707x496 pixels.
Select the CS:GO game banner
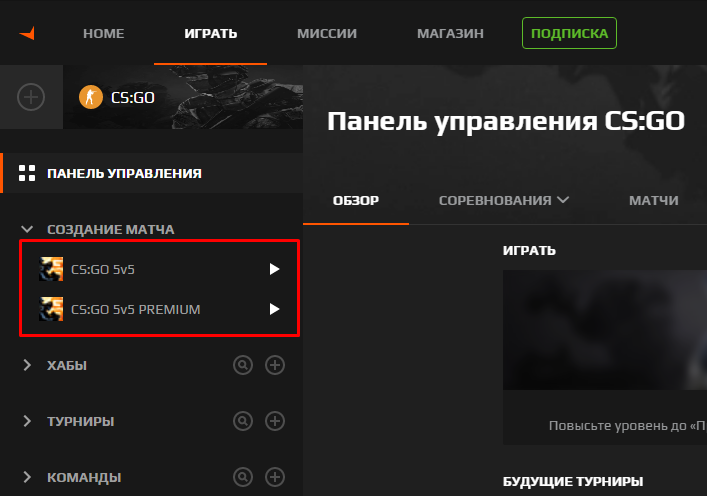click(183, 97)
